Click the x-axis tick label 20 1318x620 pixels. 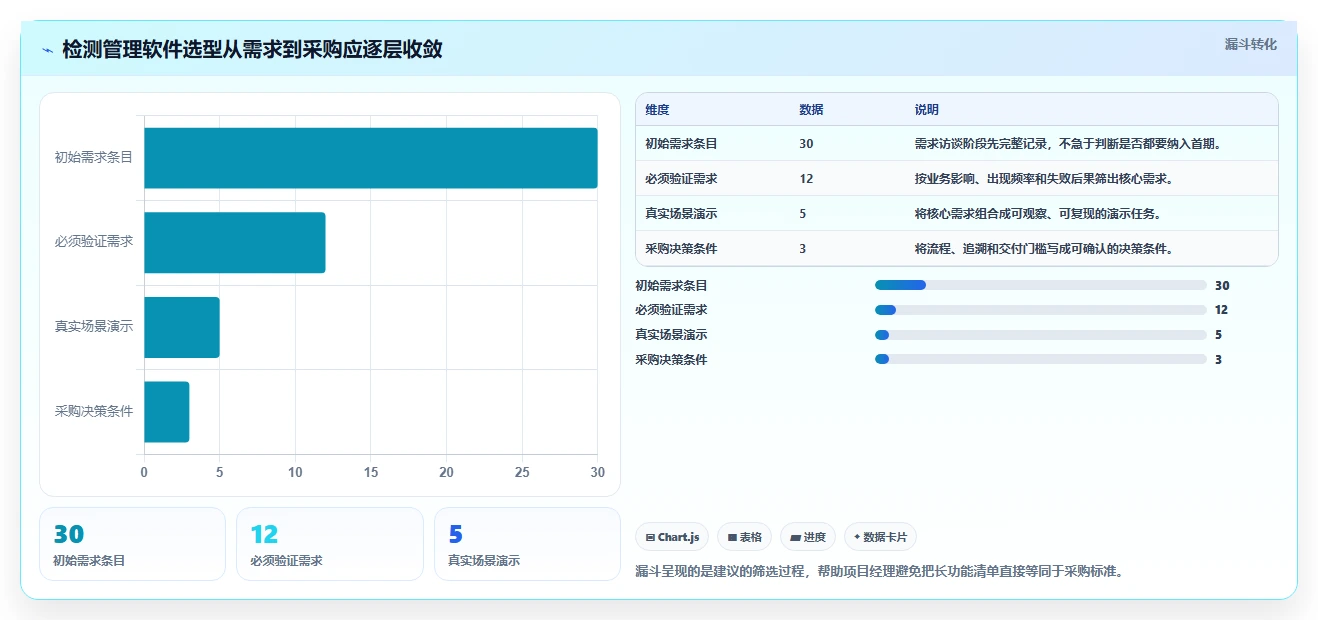coord(446,472)
